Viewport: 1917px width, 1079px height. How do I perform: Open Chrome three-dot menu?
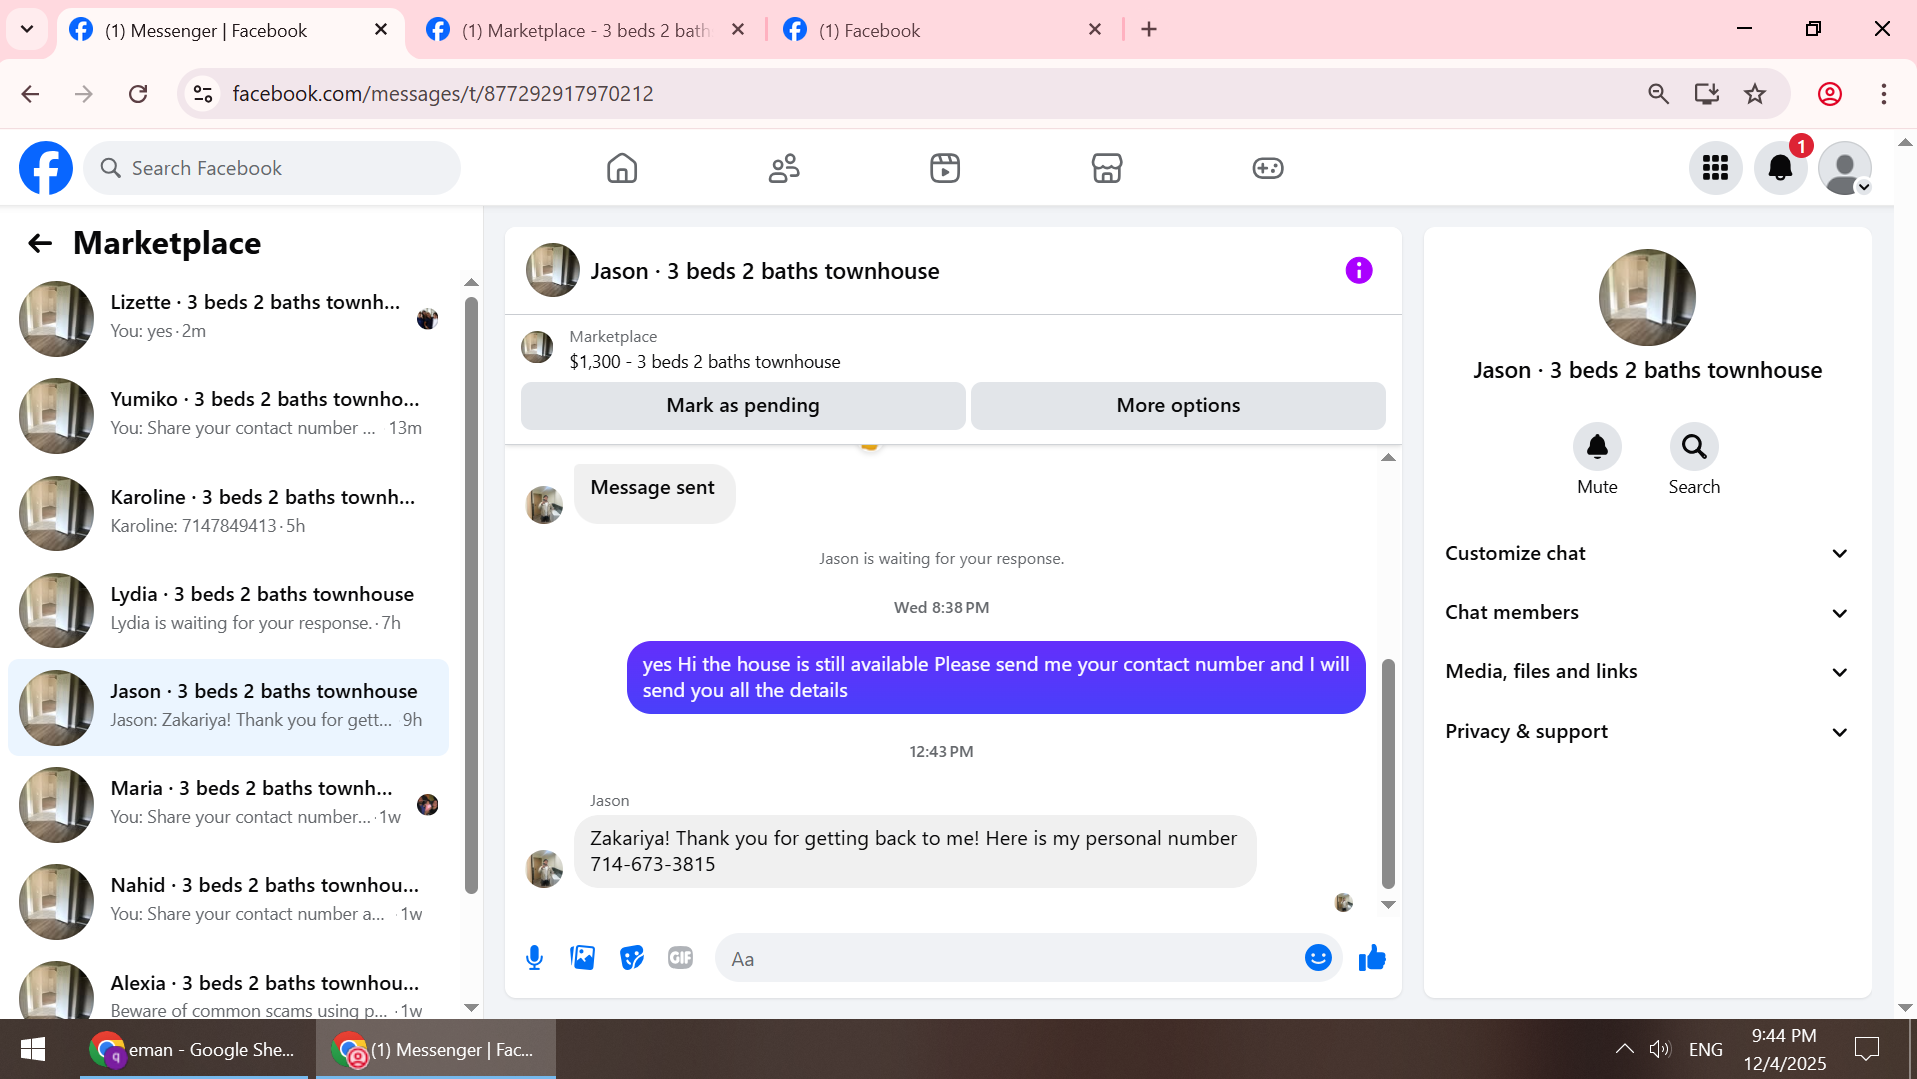tap(1884, 94)
